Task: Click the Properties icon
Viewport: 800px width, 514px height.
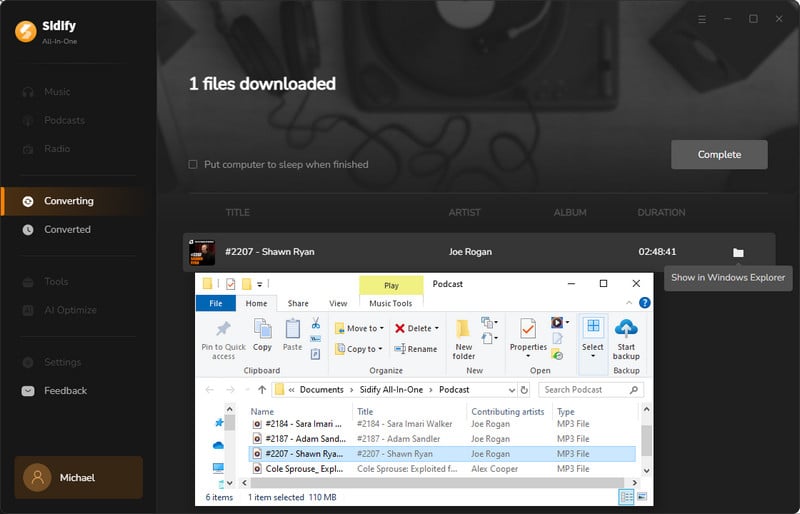Action: [528, 329]
